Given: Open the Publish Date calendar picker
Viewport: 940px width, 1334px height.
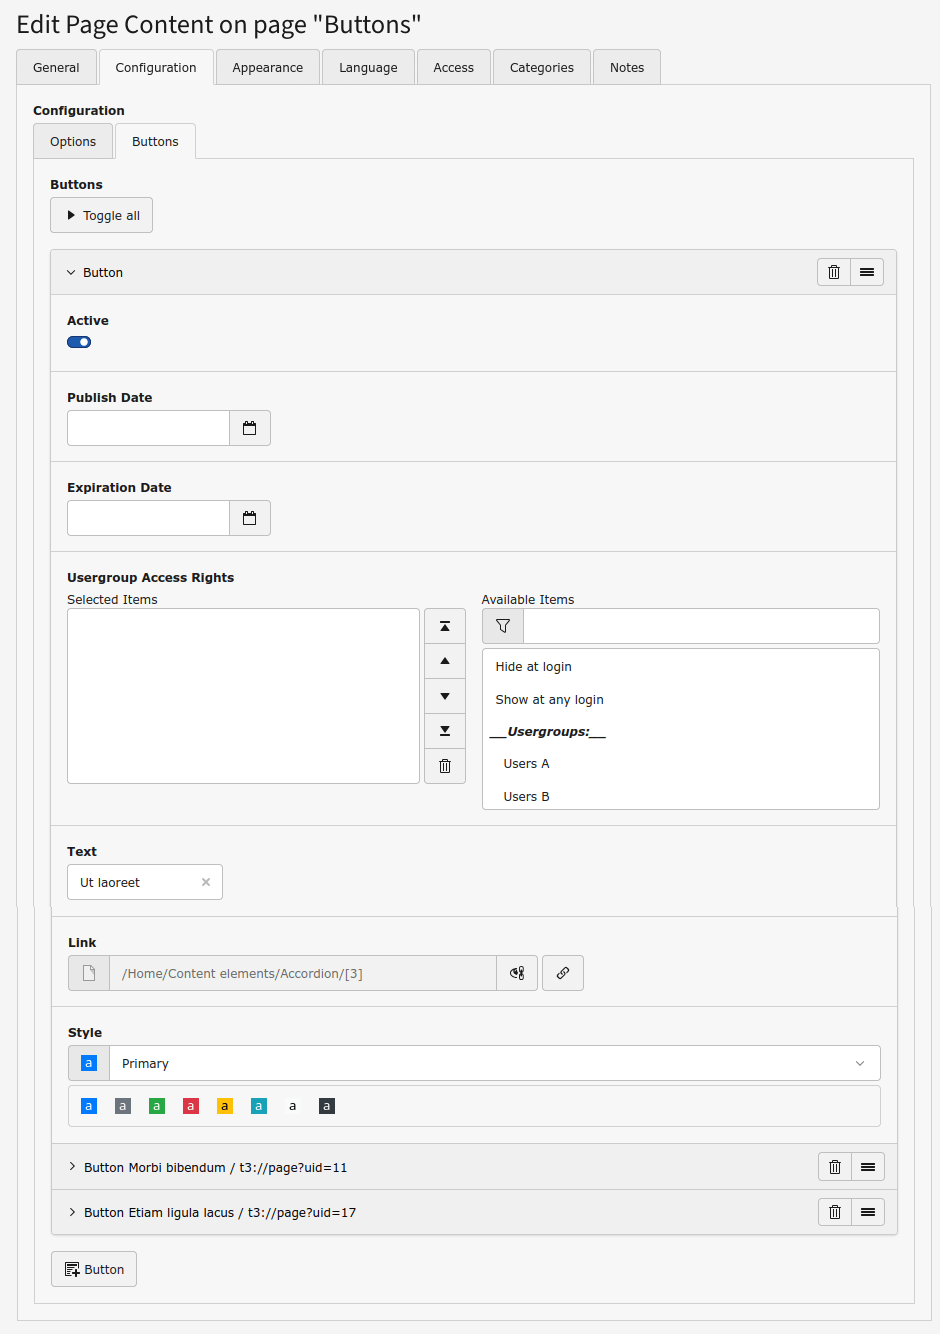Looking at the screenshot, I should (250, 428).
